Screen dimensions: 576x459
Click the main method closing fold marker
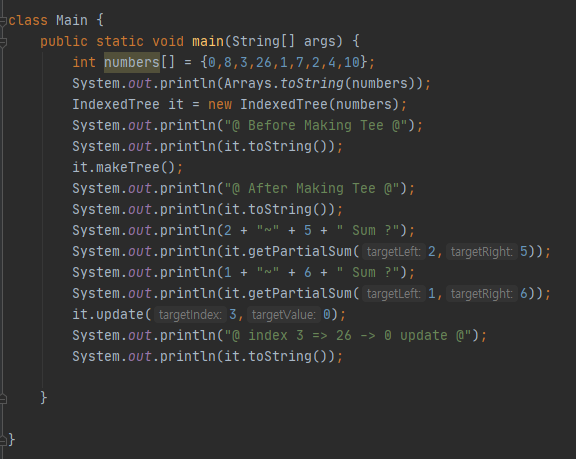point(3,398)
